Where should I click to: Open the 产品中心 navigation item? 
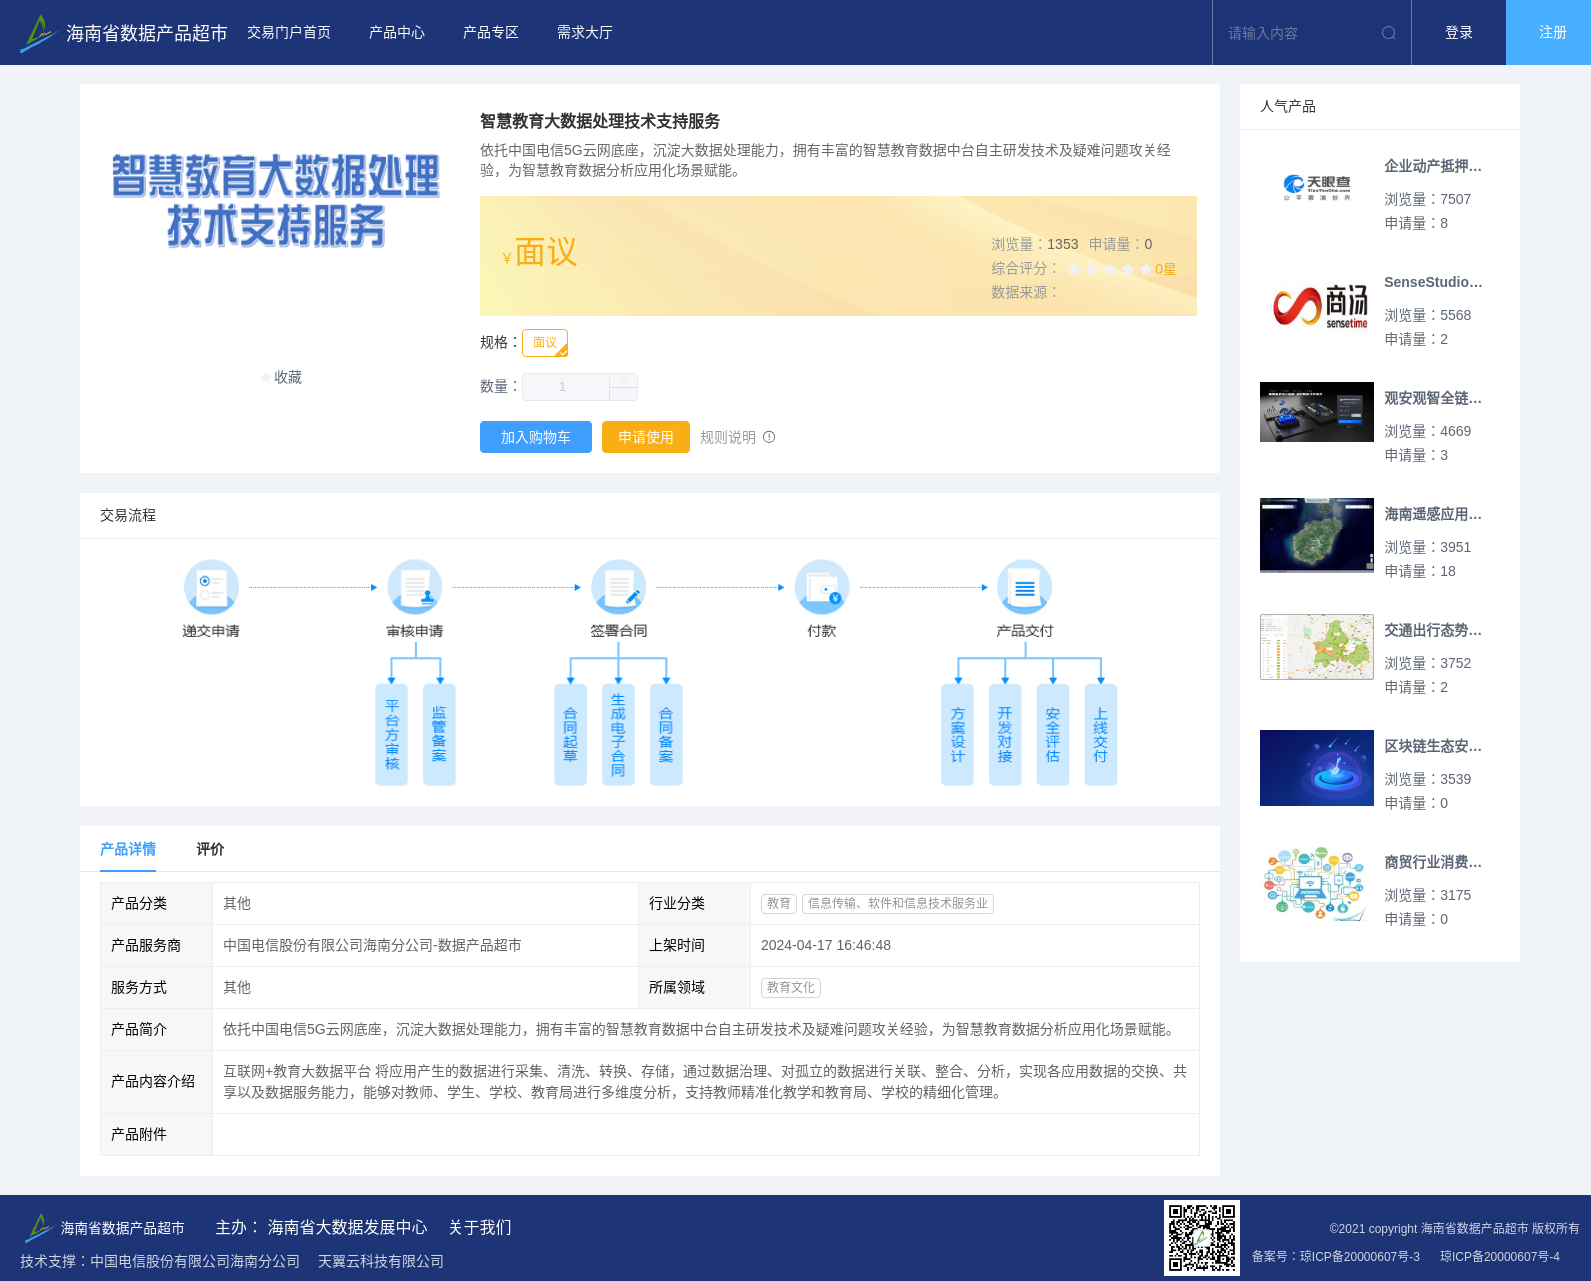pyautogui.click(x=397, y=33)
